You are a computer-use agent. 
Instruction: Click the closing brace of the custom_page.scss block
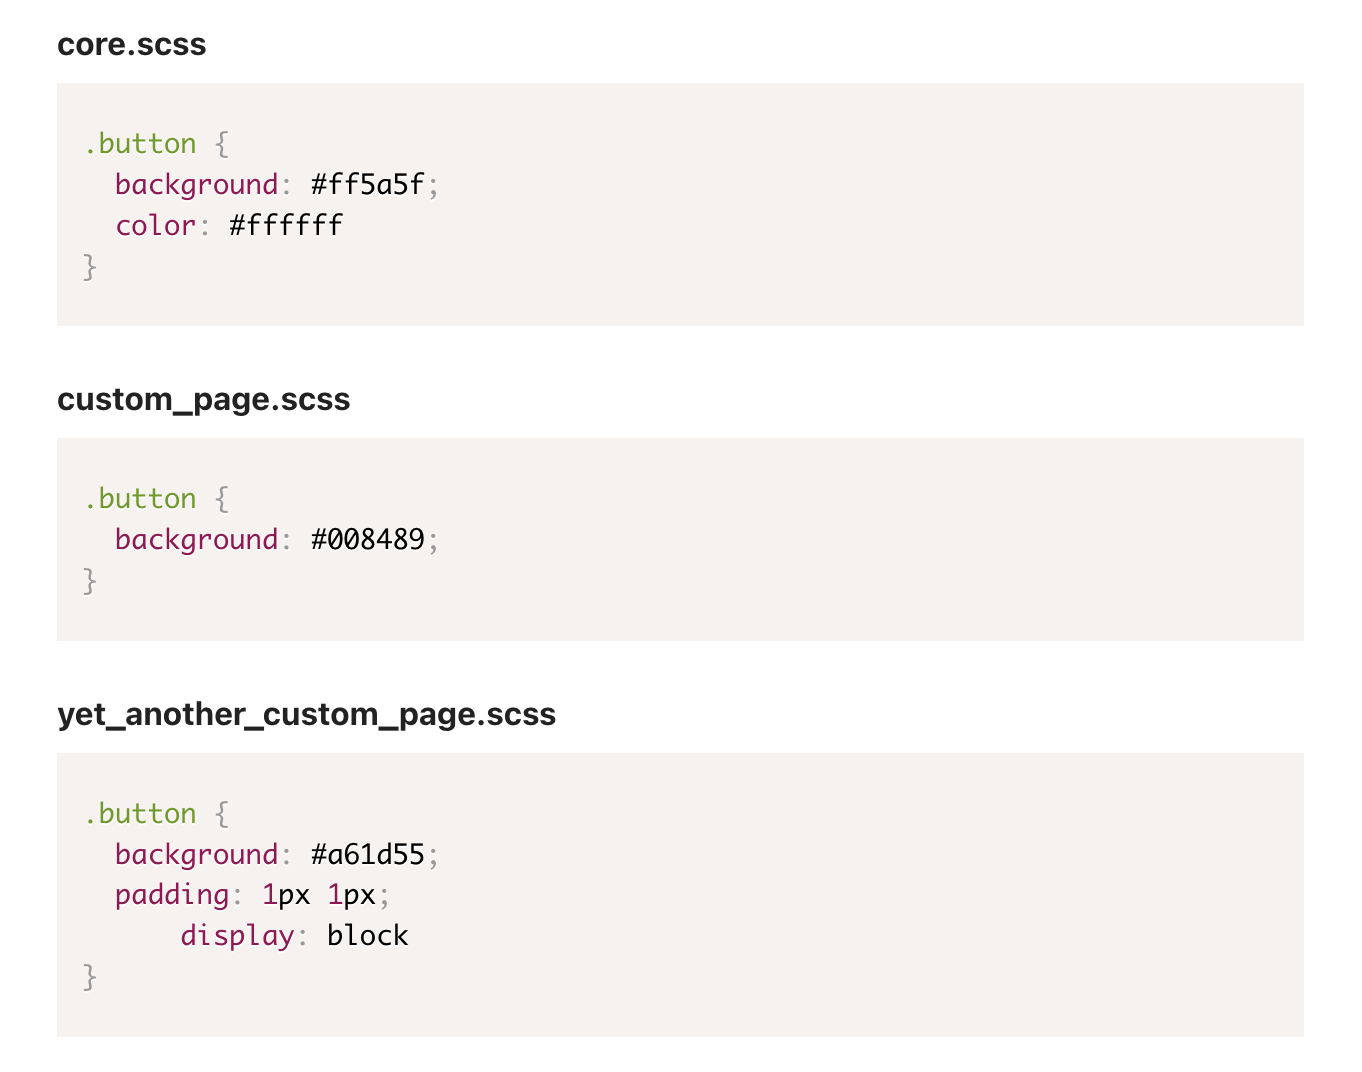tap(90, 582)
